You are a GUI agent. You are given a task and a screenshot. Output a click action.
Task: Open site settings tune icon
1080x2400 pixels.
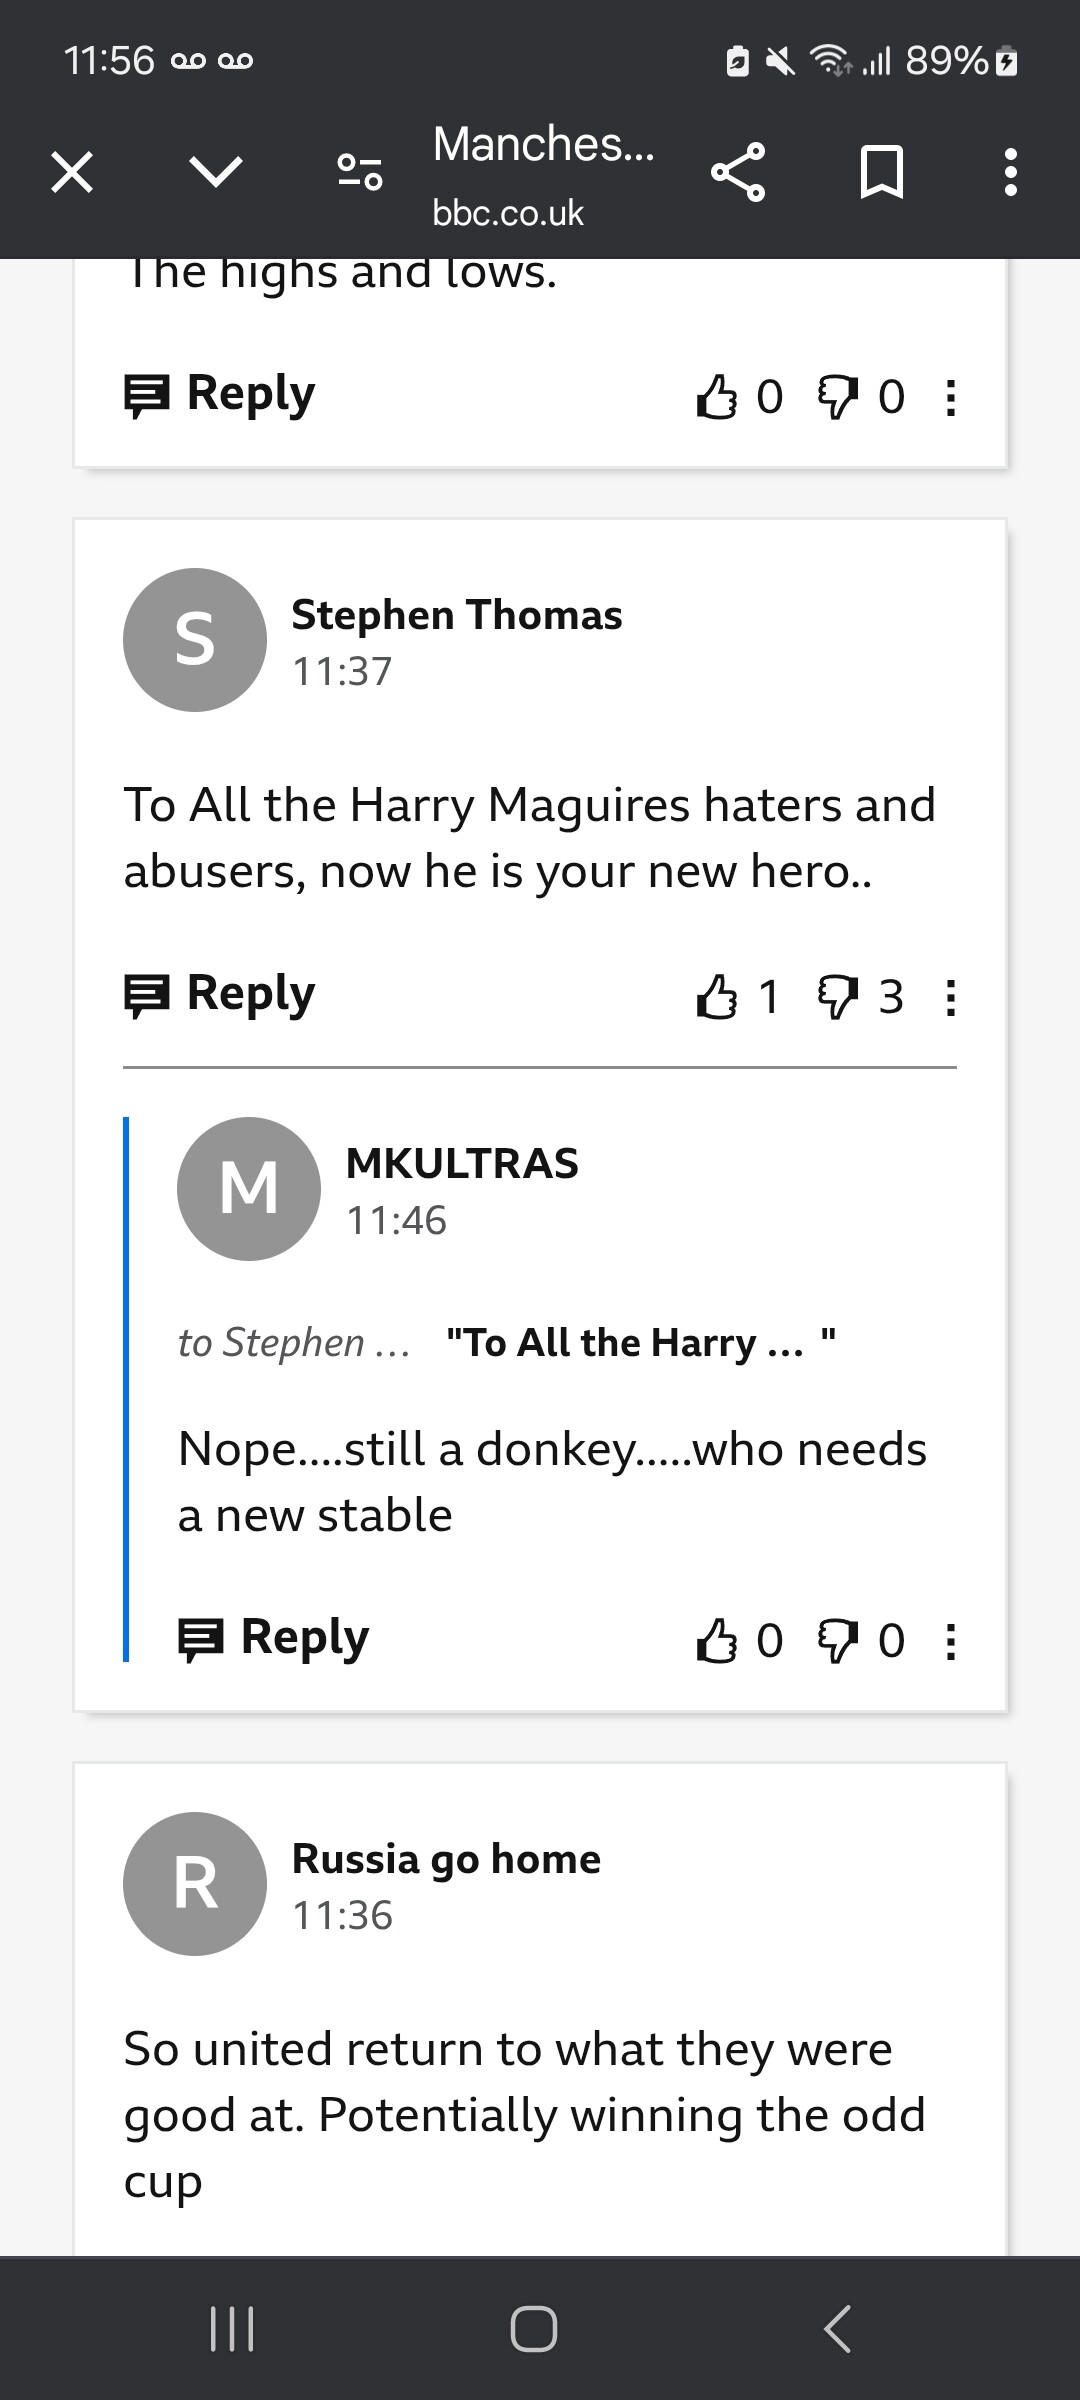point(360,172)
